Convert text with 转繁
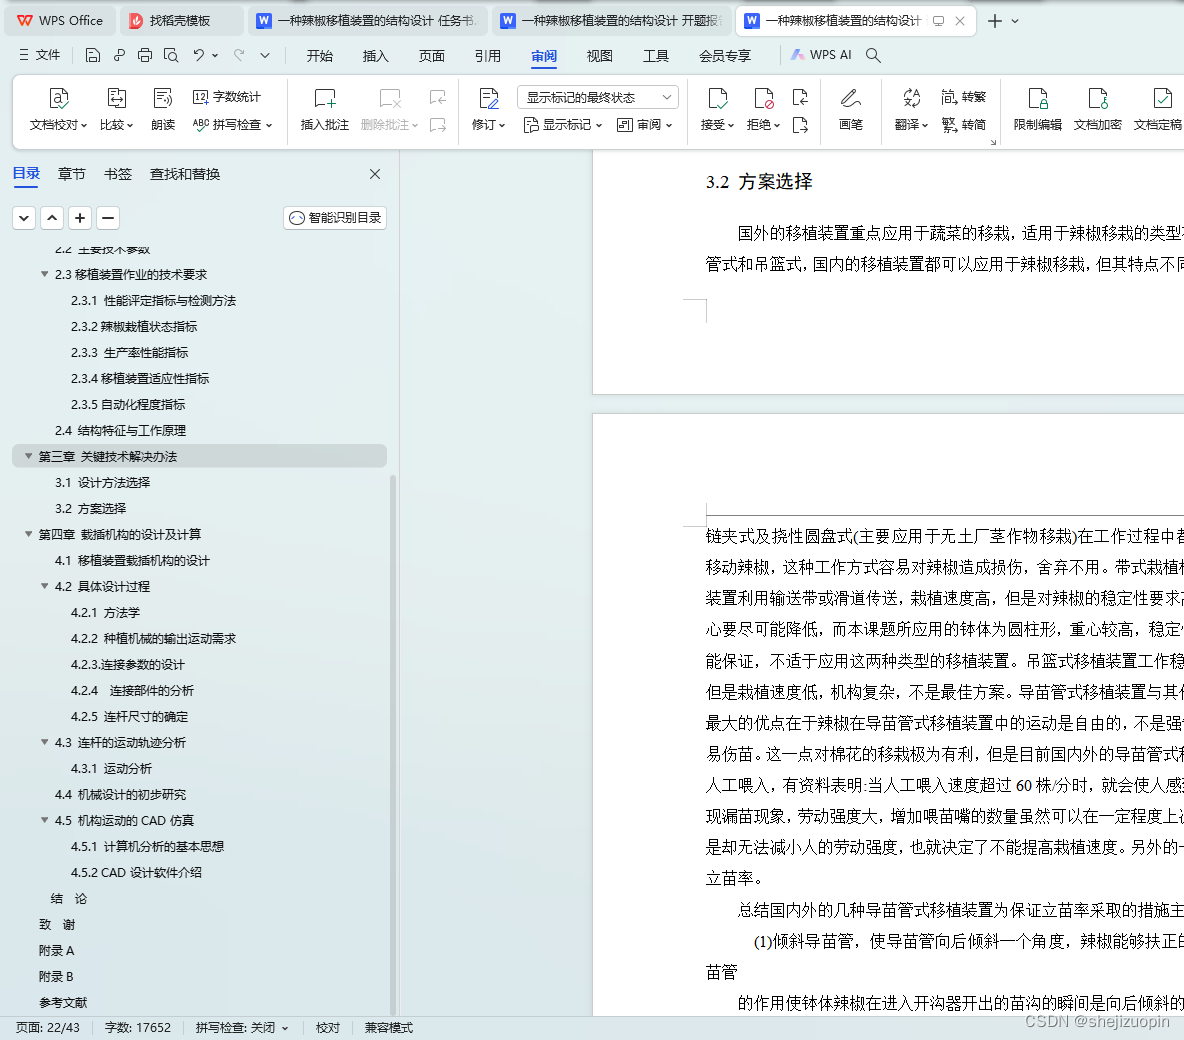1184x1040 pixels. coord(964,97)
